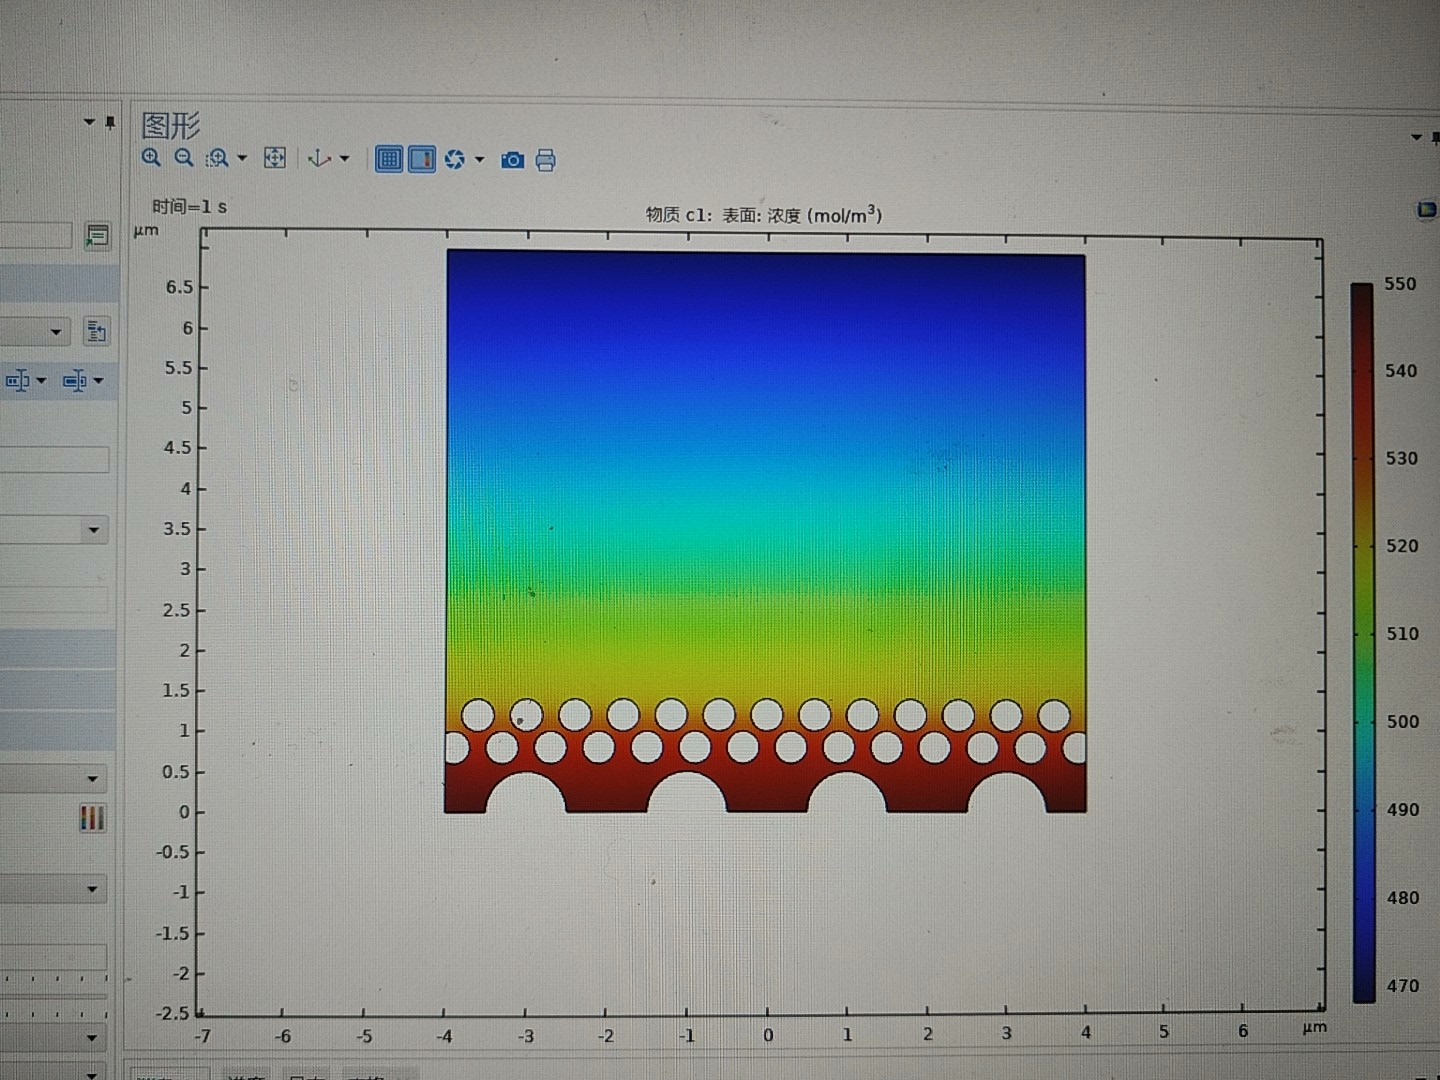This screenshot has height=1080, width=1440.
Task: Pin the left settings panel
Action: tap(110, 122)
